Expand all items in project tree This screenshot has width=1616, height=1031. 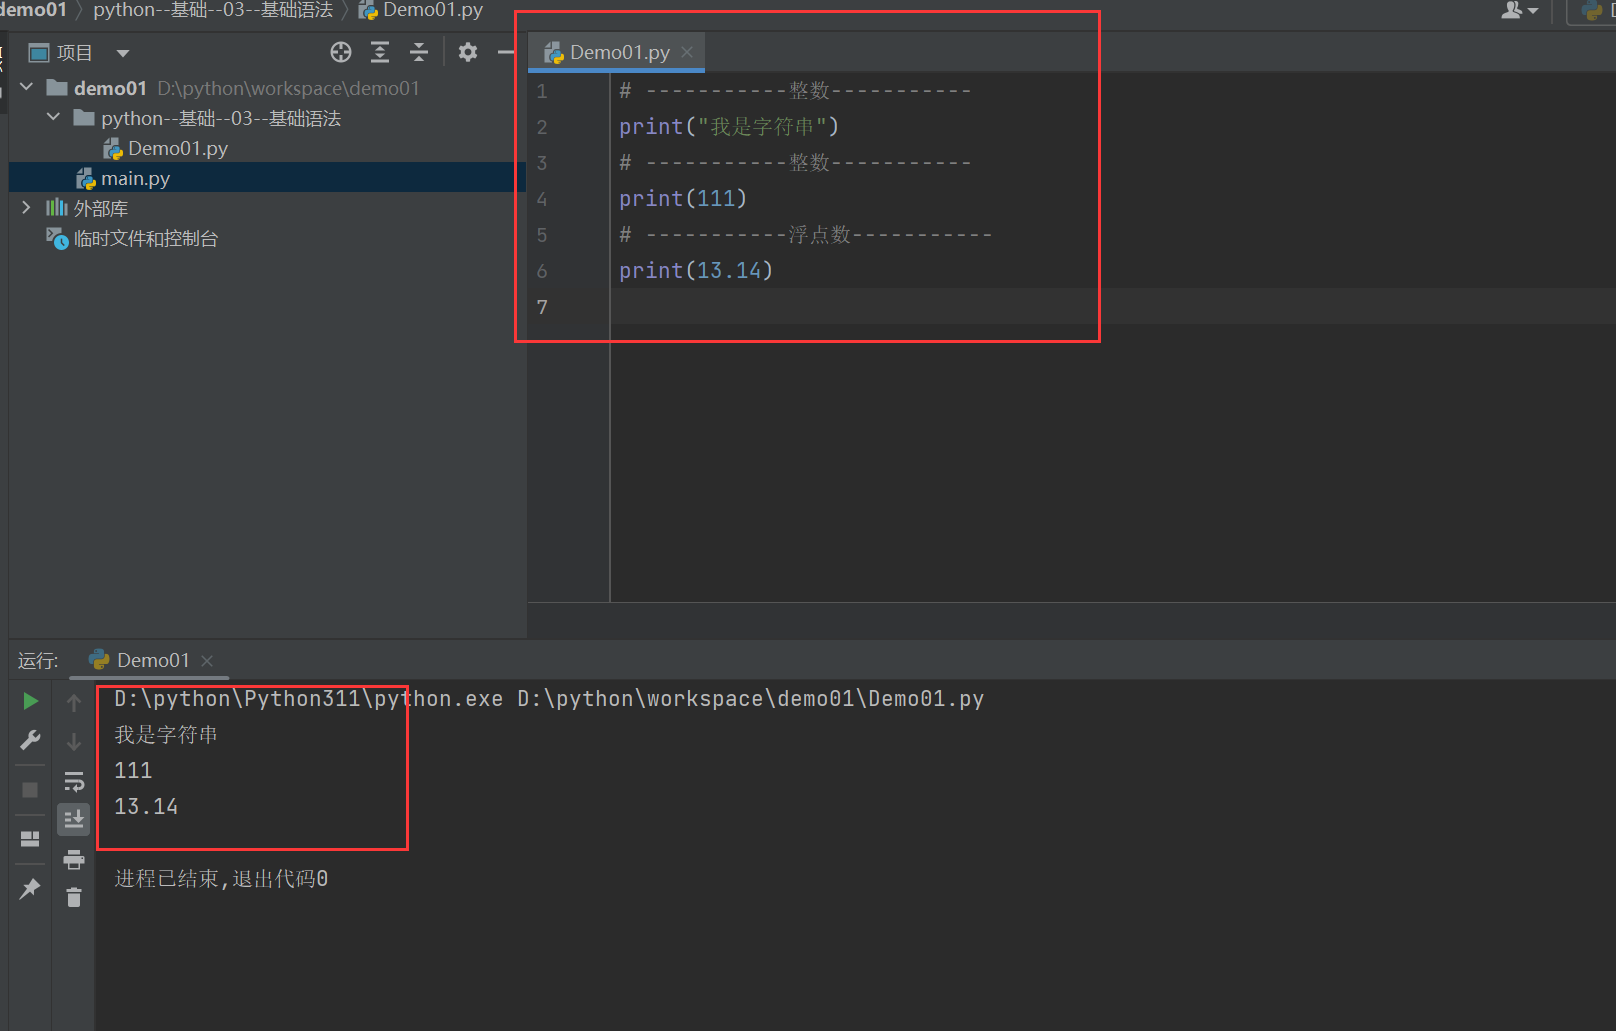380,52
